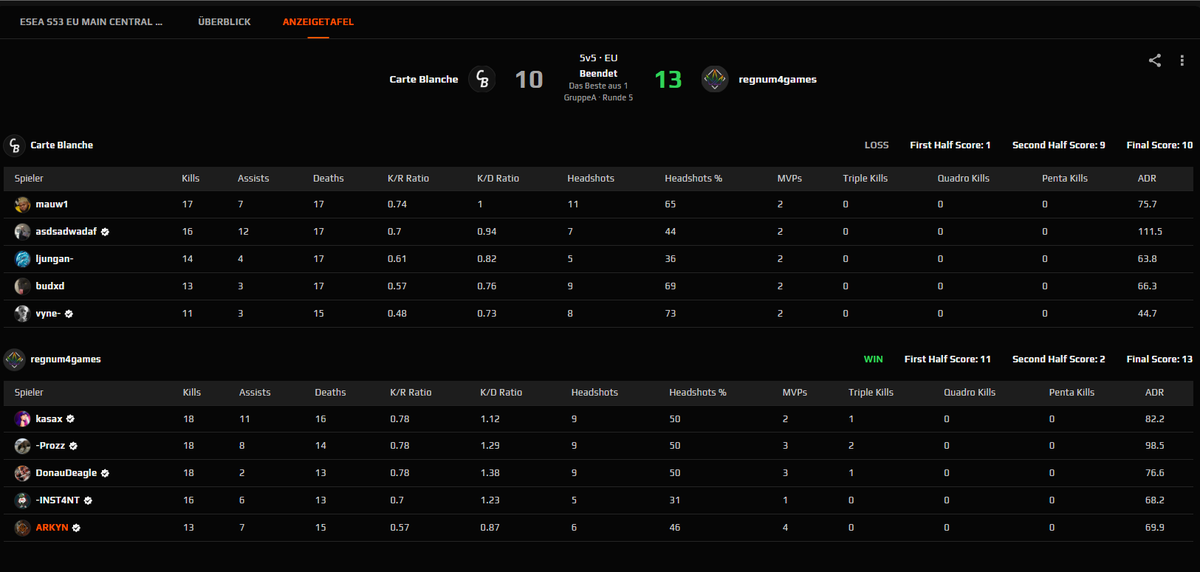Viewport: 1200px width, 572px height.
Task: Click MVPs header in Carte Blanche table
Action: (x=789, y=178)
